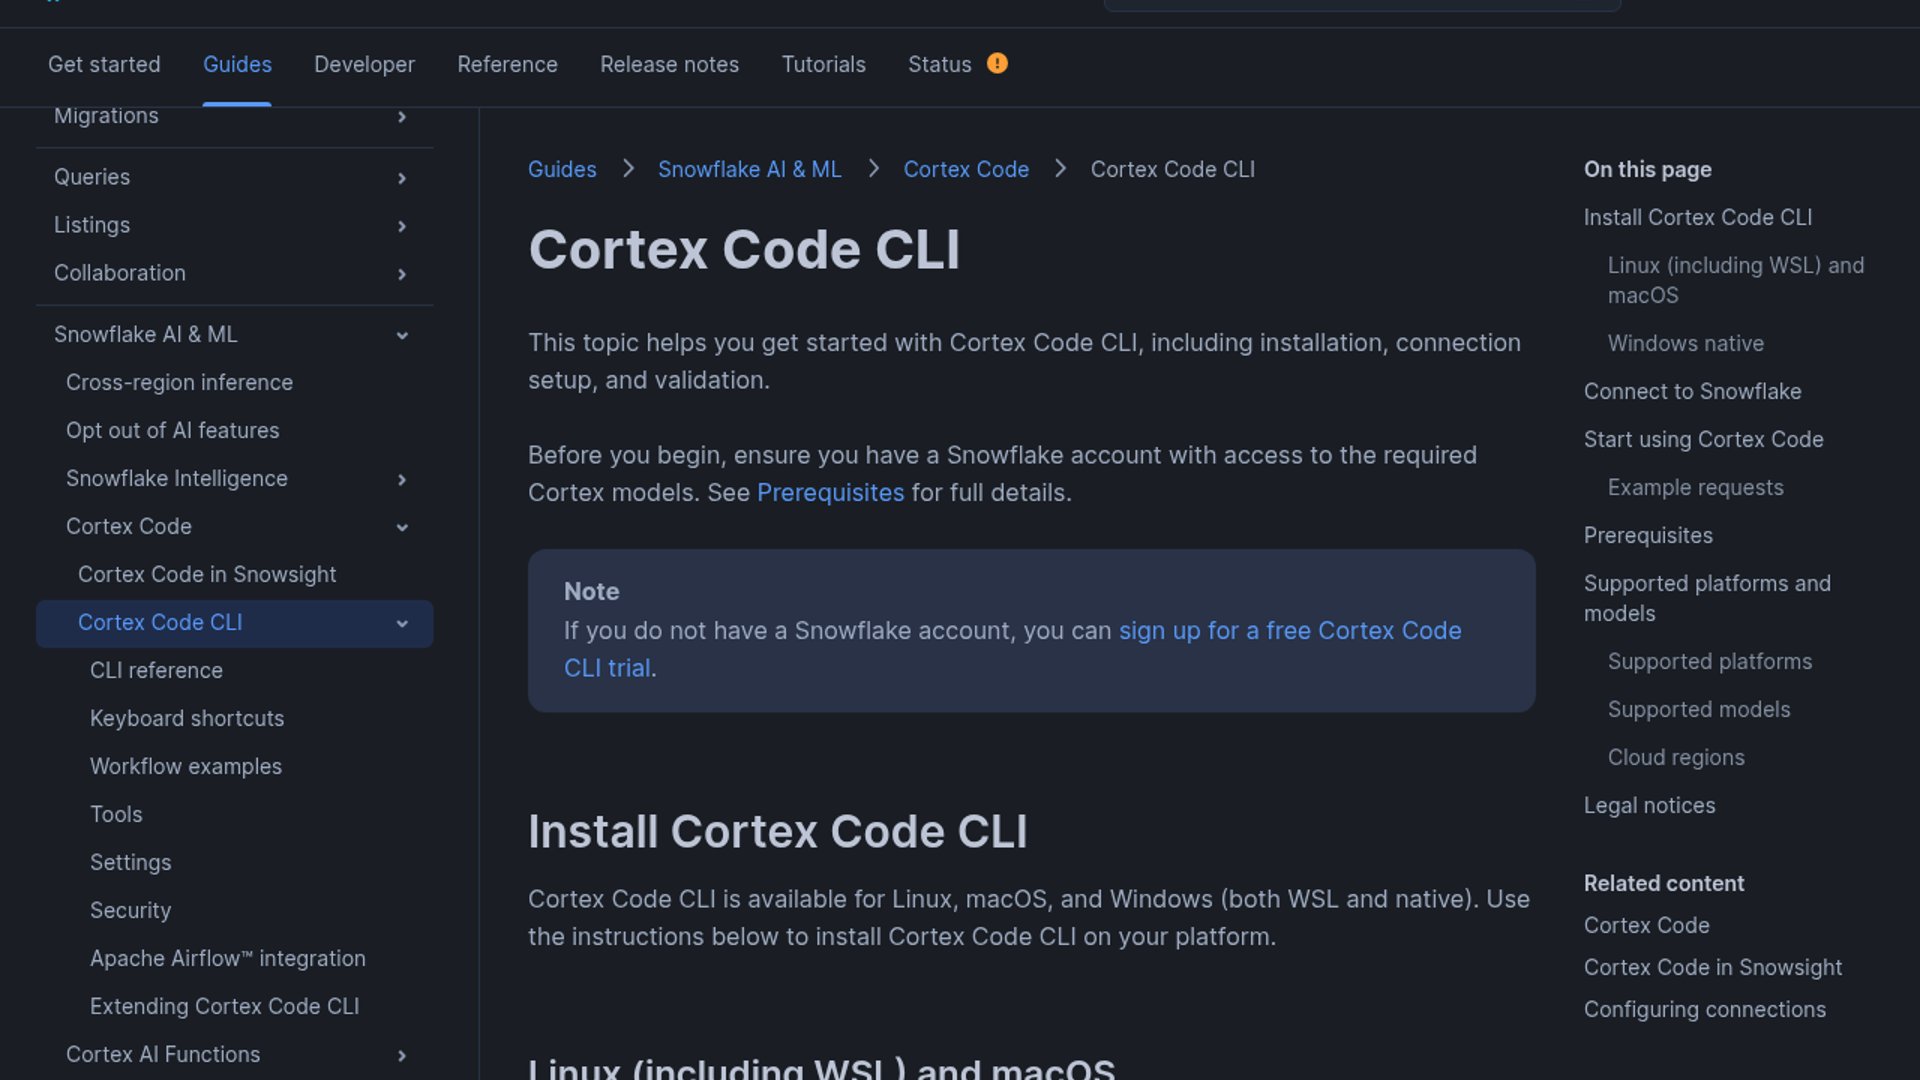Select Keyboard shortcuts sidebar item
Screen dimensions: 1920x1080
click(x=187, y=718)
